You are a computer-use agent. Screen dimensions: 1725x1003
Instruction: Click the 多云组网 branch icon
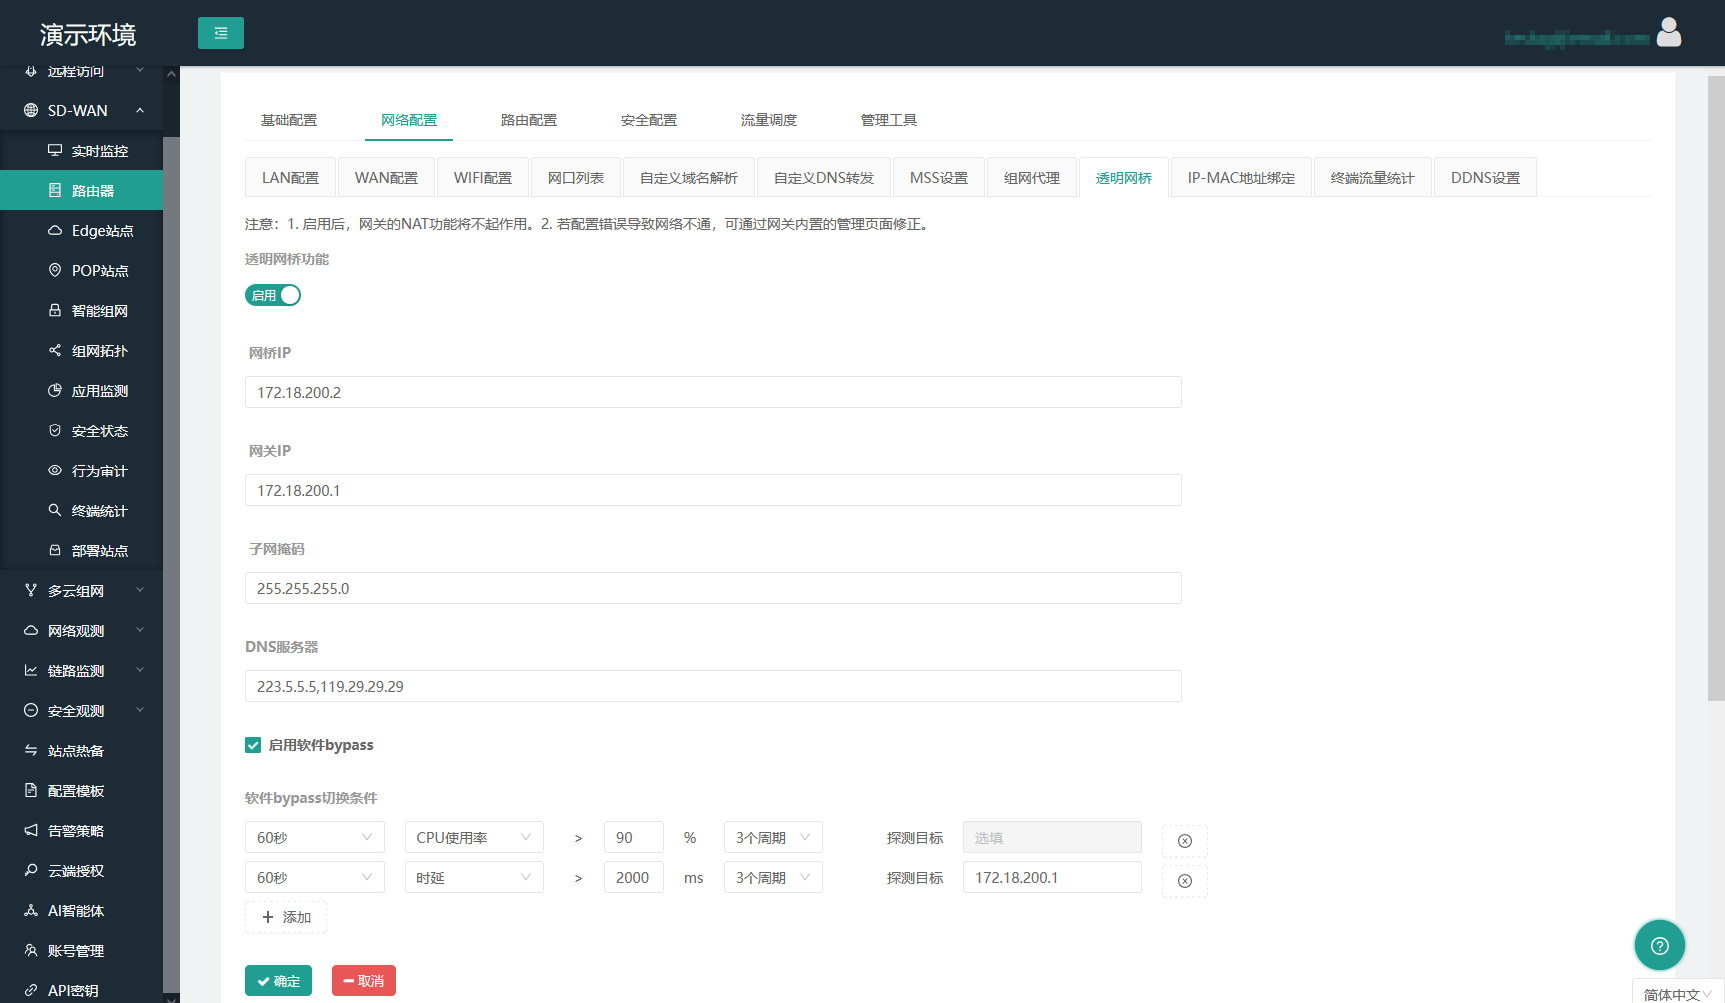(31, 590)
